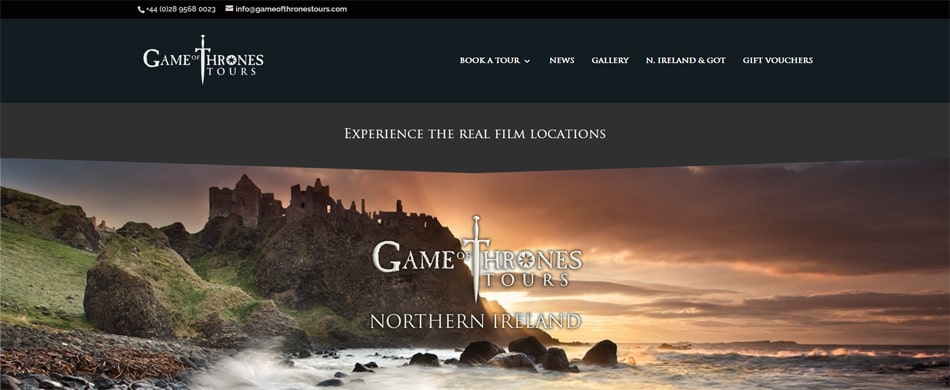Screen dimensions: 950x390
Task: Expand the Book a Tour chevron arrow
Action: tap(526, 61)
